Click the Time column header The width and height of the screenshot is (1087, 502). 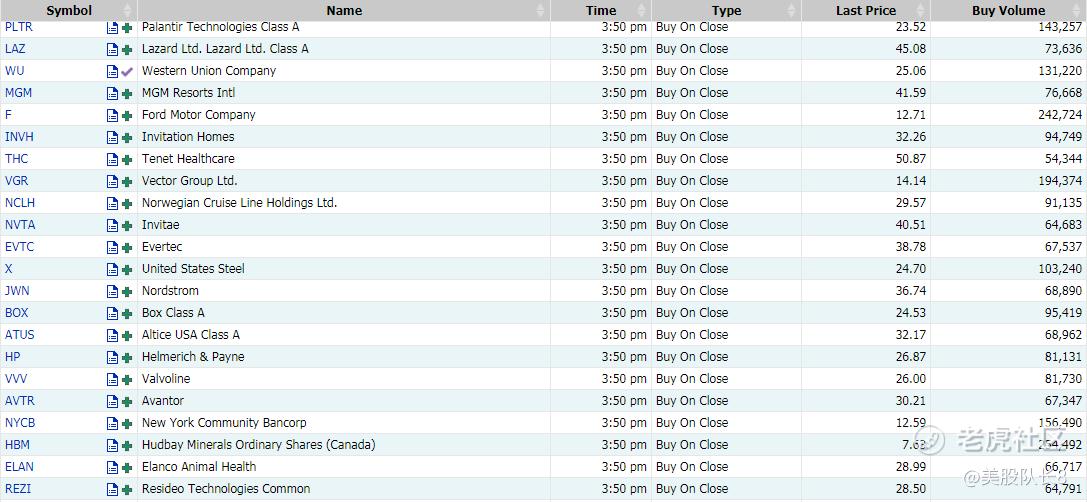point(601,10)
